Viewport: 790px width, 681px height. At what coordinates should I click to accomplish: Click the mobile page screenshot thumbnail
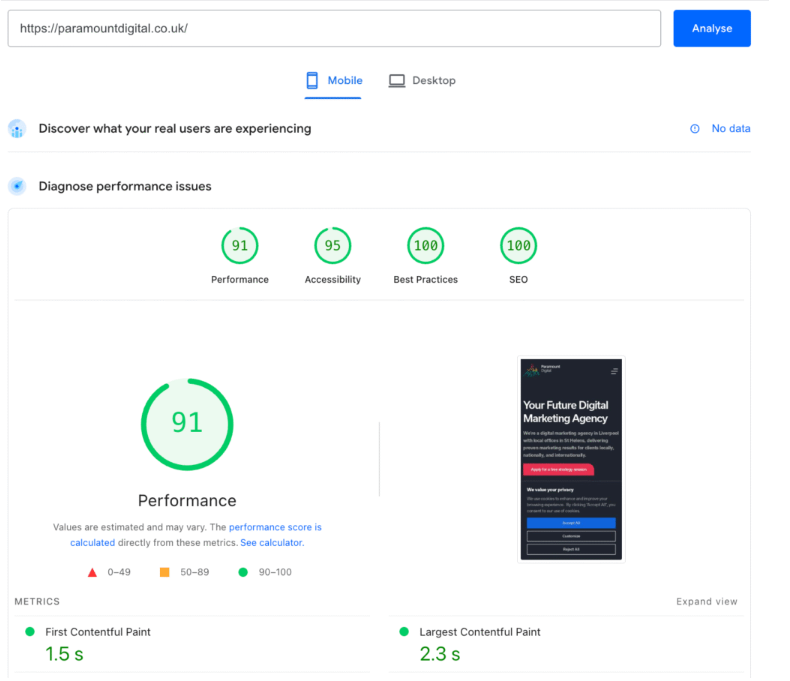[x=571, y=459]
